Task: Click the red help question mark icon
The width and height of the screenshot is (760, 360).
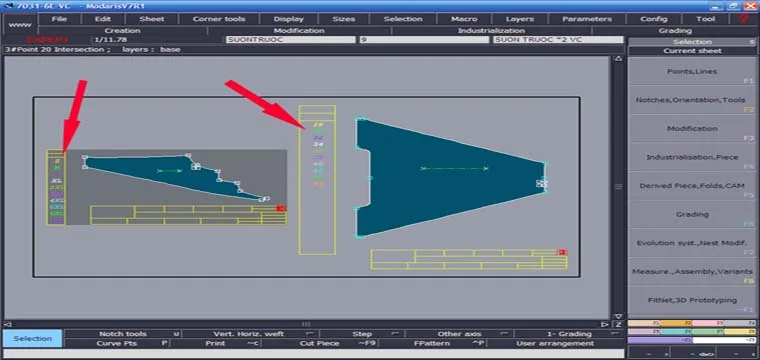Action: [744, 19]
